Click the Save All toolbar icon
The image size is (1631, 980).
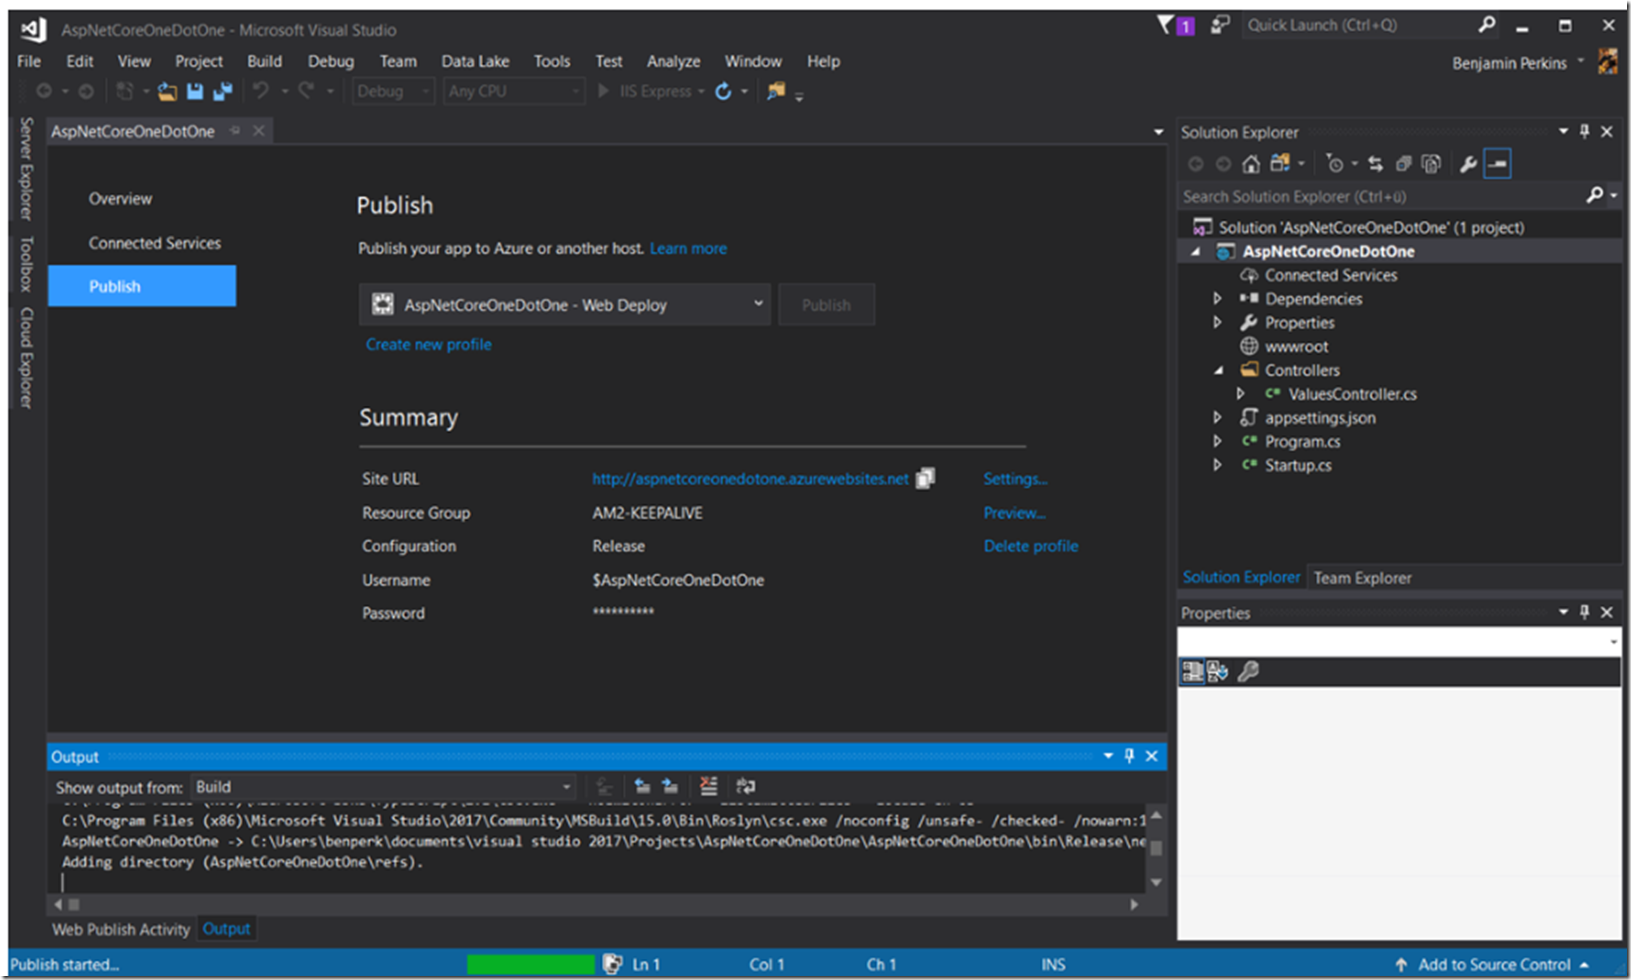(222, 91)
